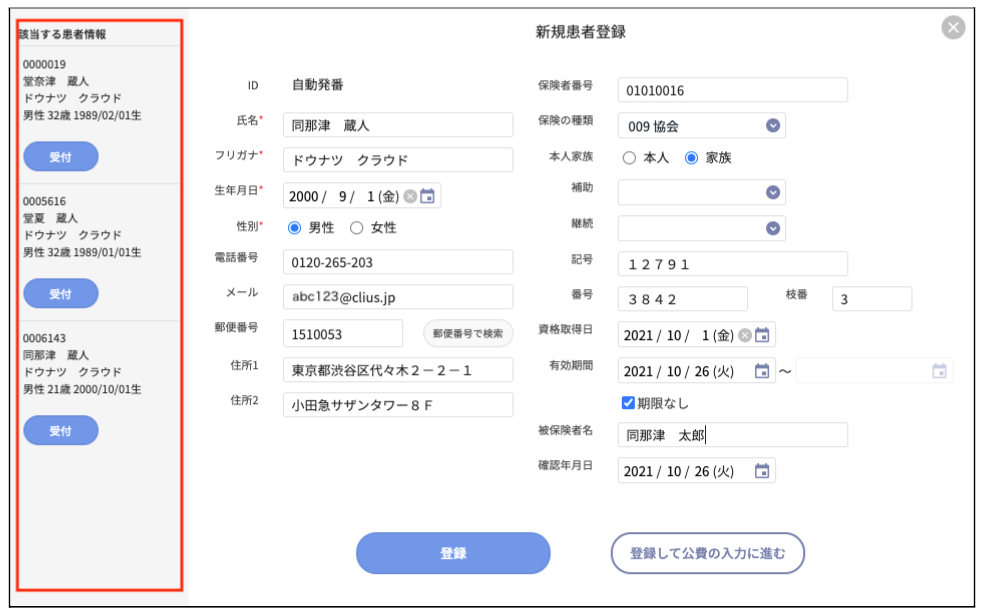Expand the 継続 dropdown

point(772,227)
